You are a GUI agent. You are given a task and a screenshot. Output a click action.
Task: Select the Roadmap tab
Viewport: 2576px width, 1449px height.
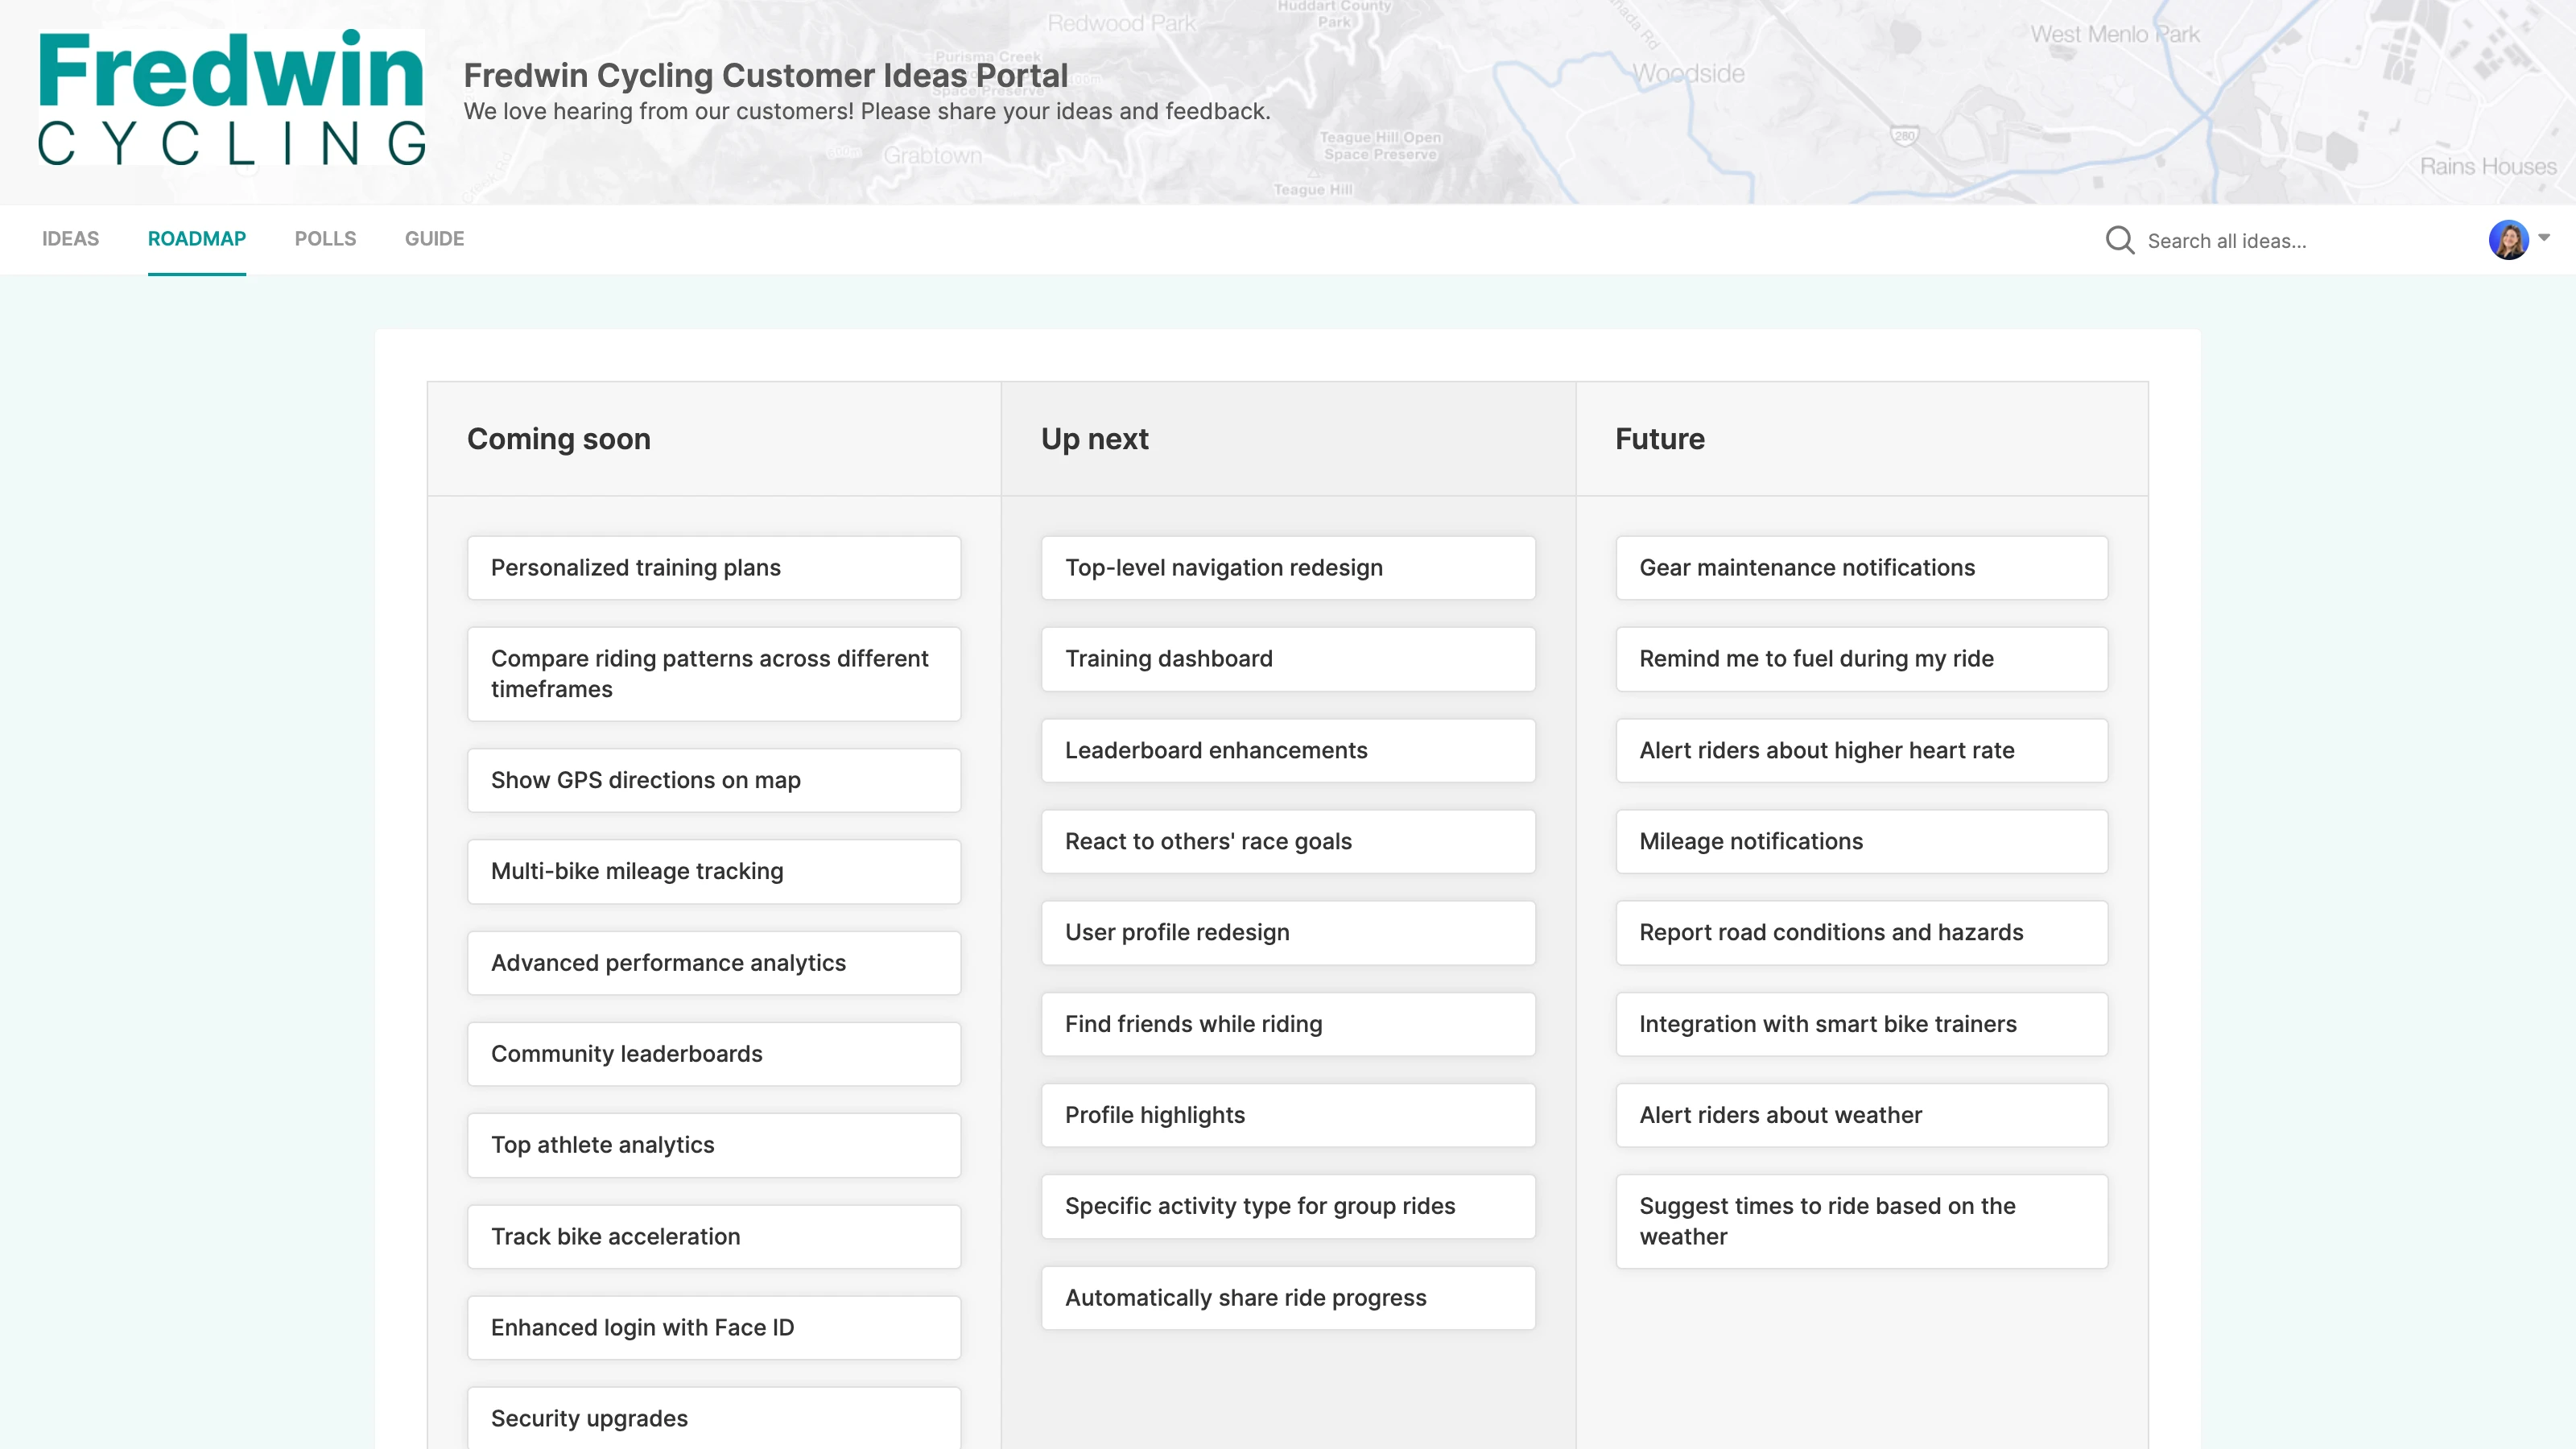point(197,239)
